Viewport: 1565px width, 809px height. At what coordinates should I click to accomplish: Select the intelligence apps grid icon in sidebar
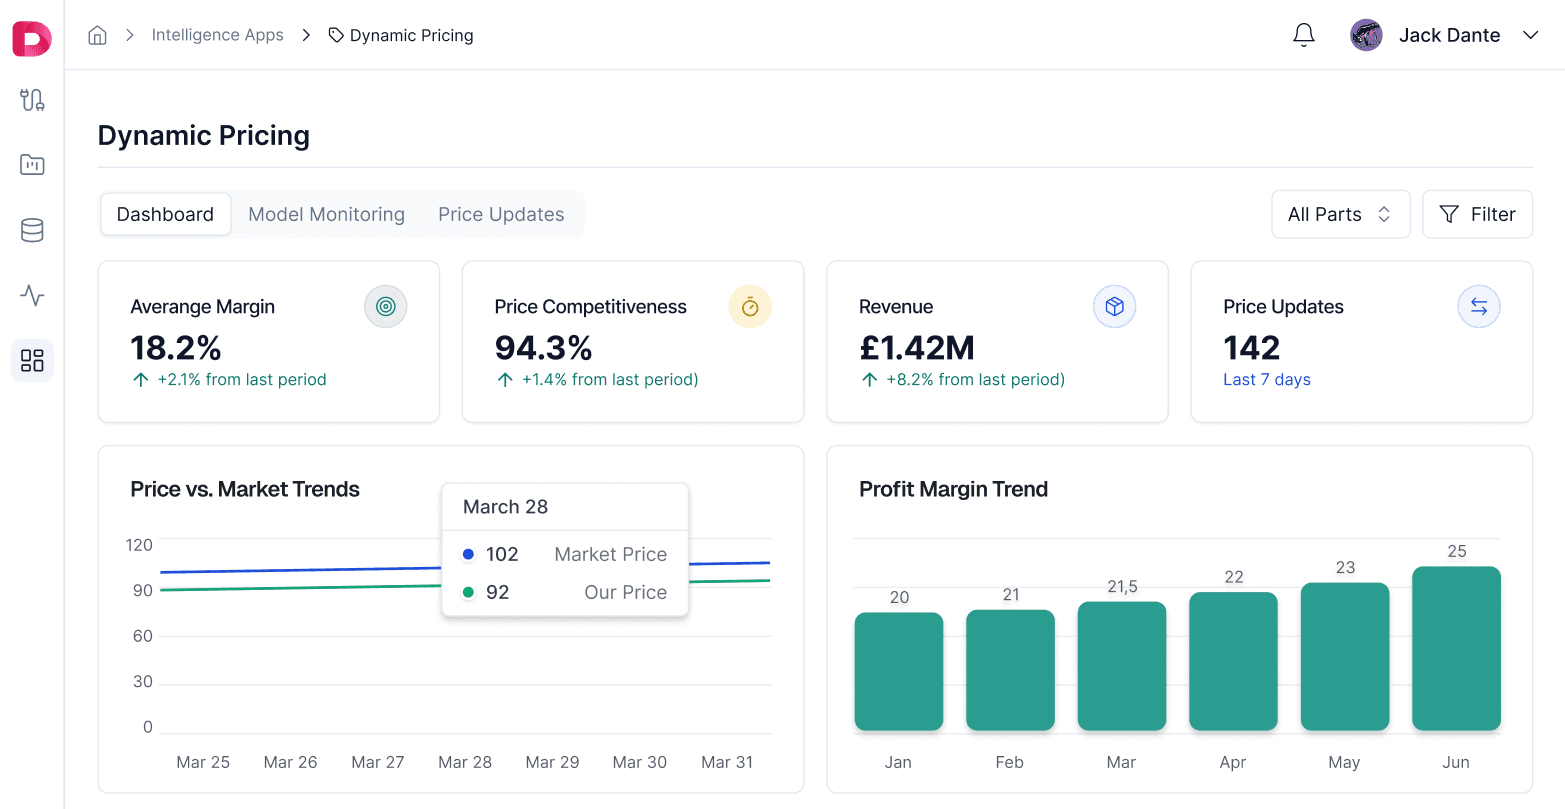pos(32,360)
